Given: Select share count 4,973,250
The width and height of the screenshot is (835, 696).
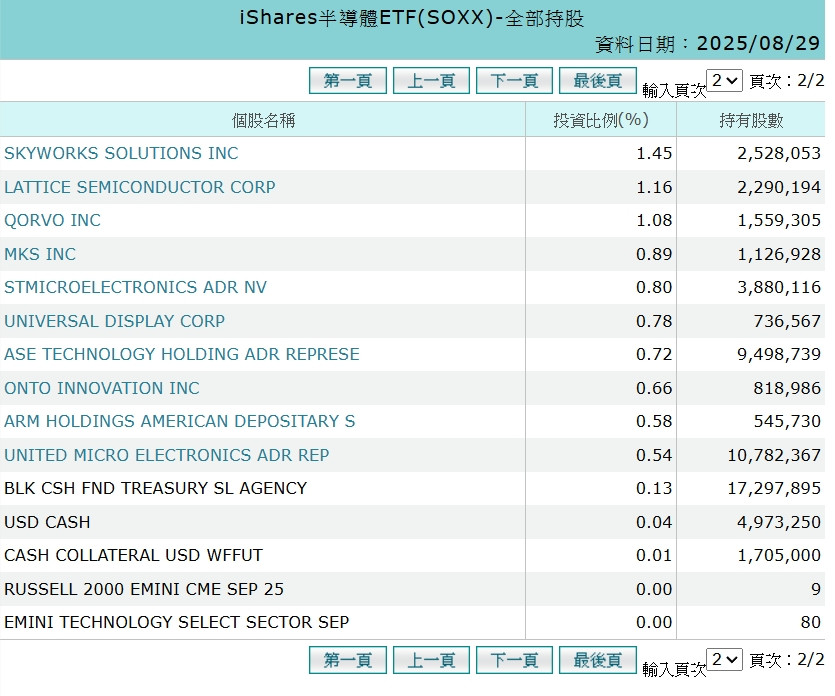Looking at the screenshot, I should coord(779,523).
